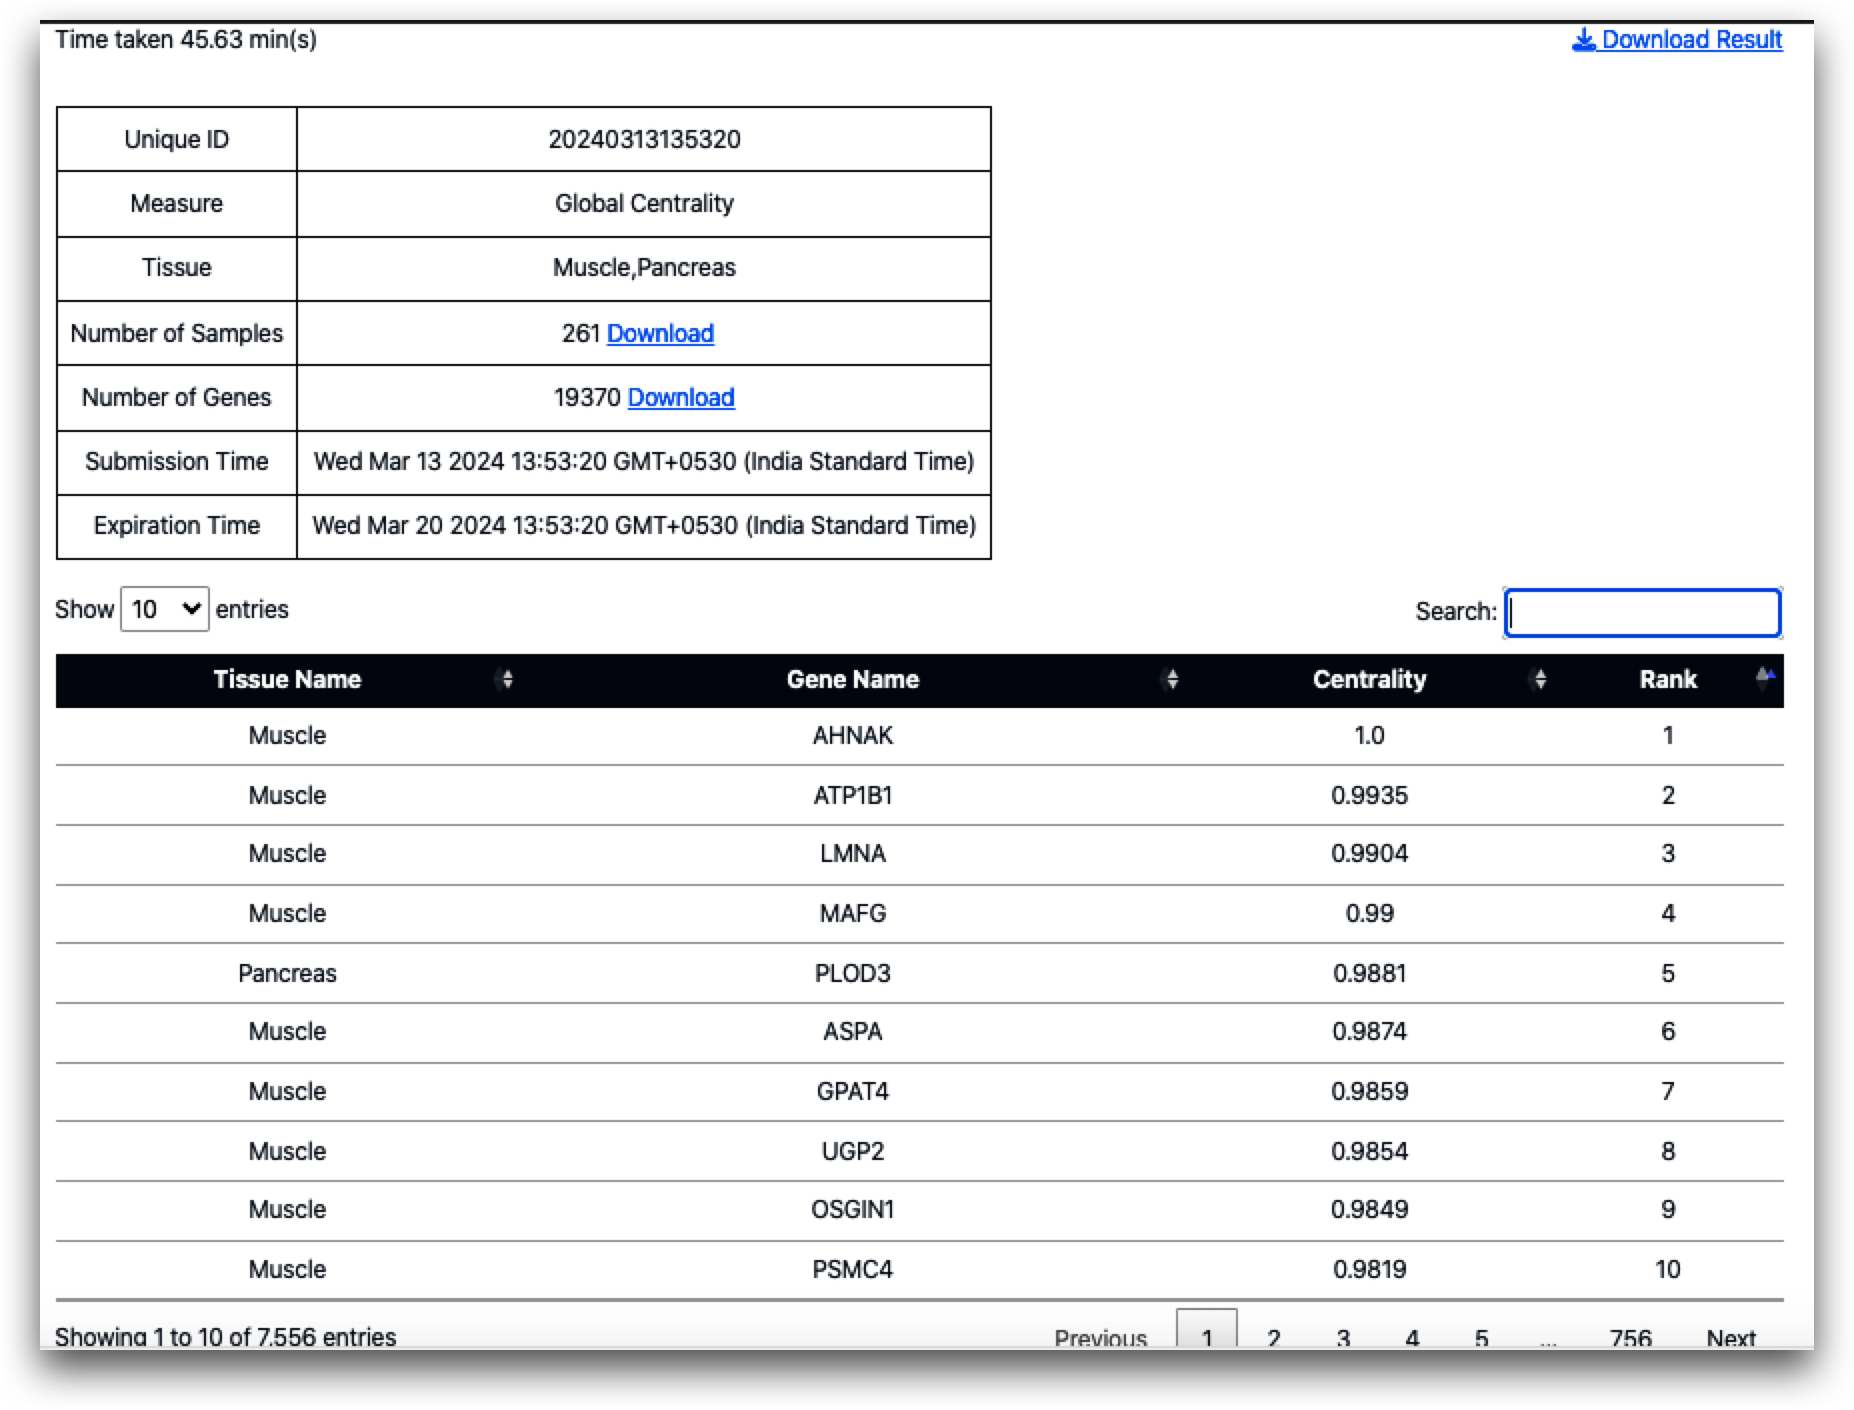Click gene name LMNA
1854x1410 pixels.
[853, 854]
